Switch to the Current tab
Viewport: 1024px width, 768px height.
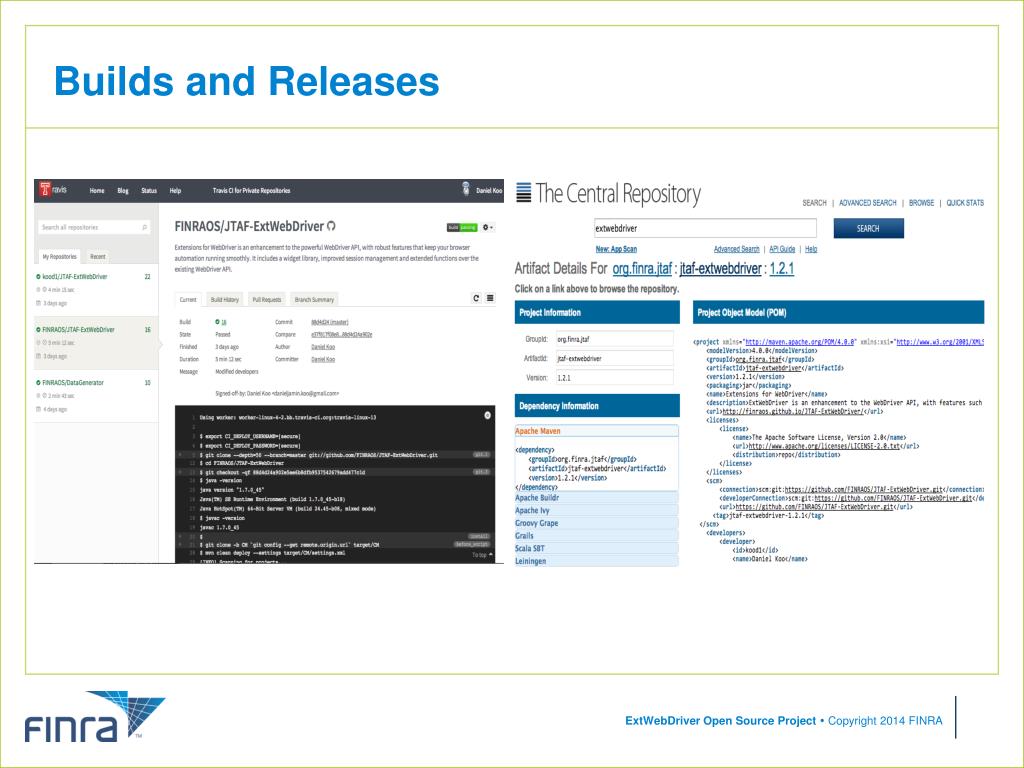[x=188, y=300]
